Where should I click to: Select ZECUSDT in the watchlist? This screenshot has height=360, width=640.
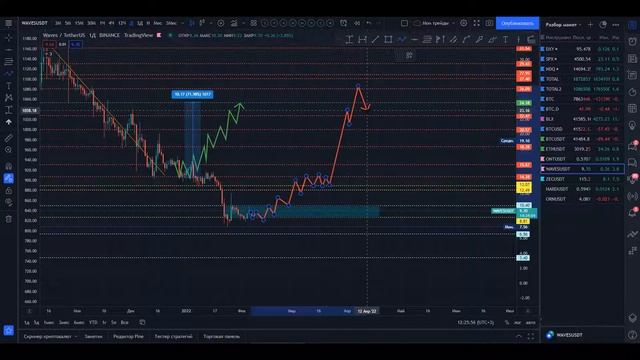(582, 179)
